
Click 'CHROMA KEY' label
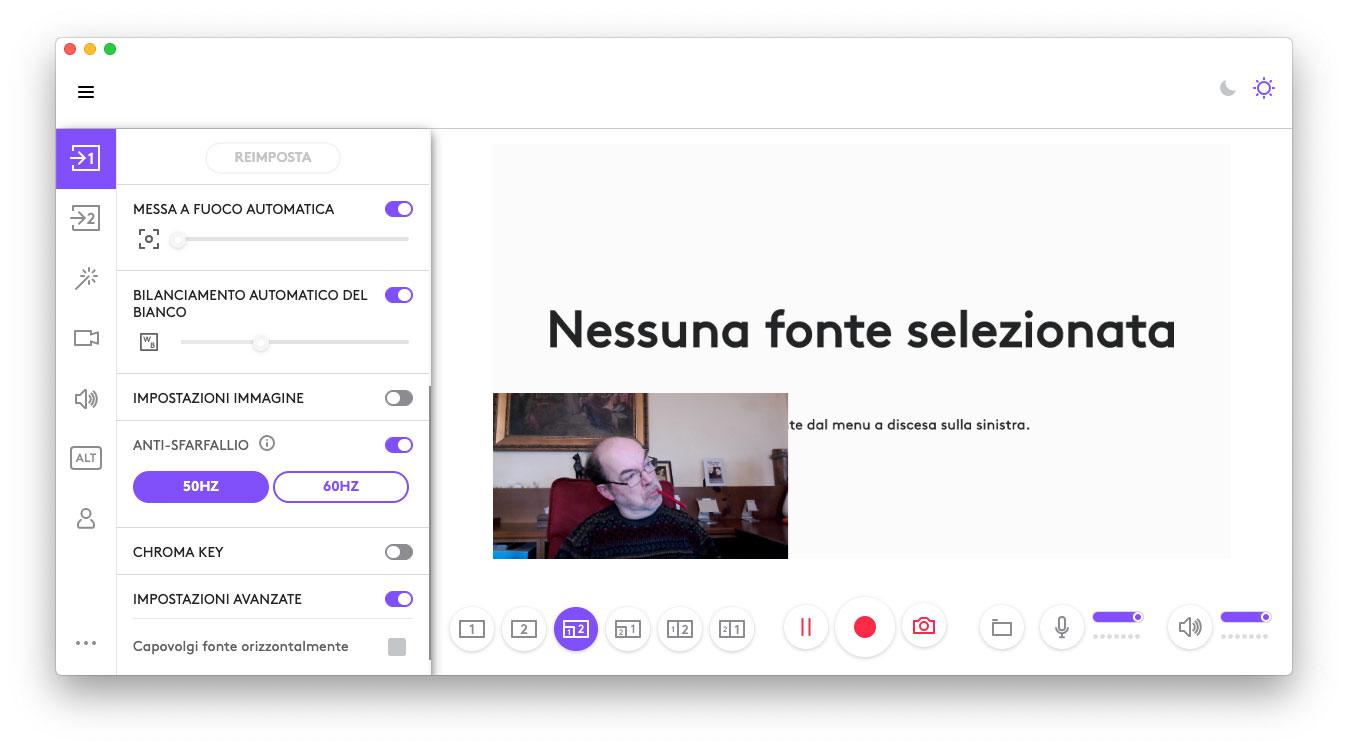click(x=178, y=552)
